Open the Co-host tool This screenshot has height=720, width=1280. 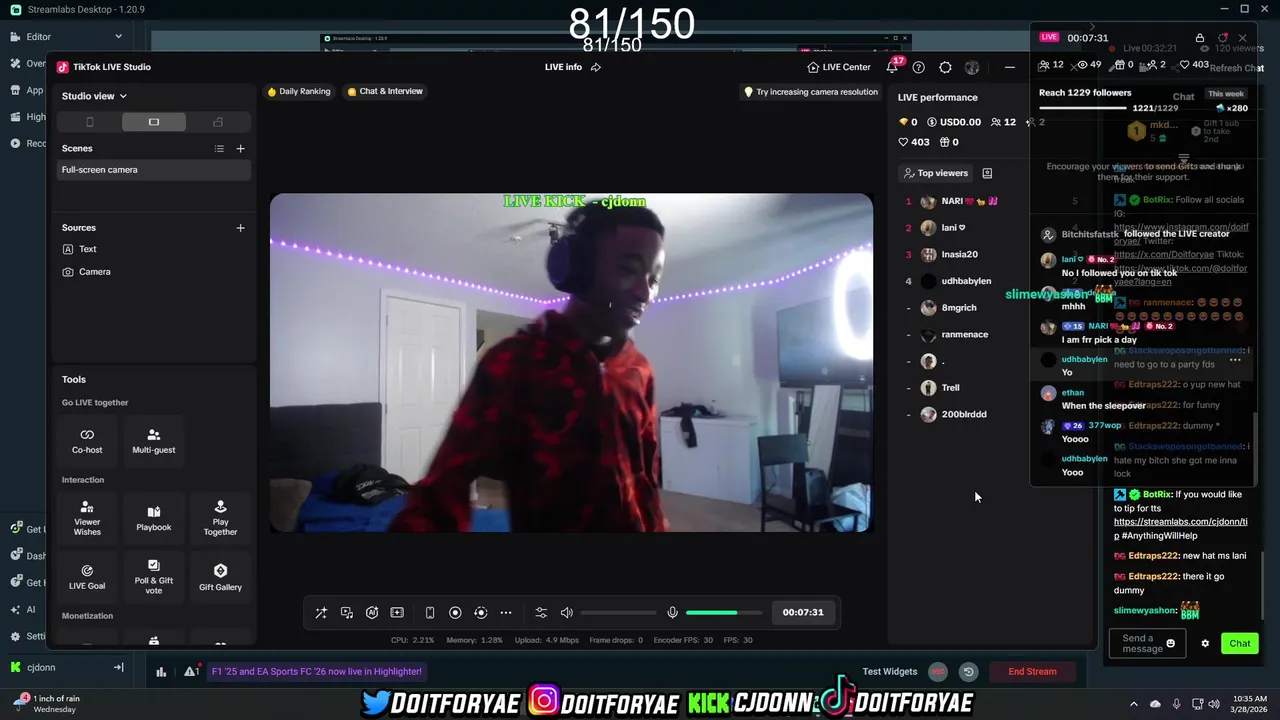tap(87, 440)
